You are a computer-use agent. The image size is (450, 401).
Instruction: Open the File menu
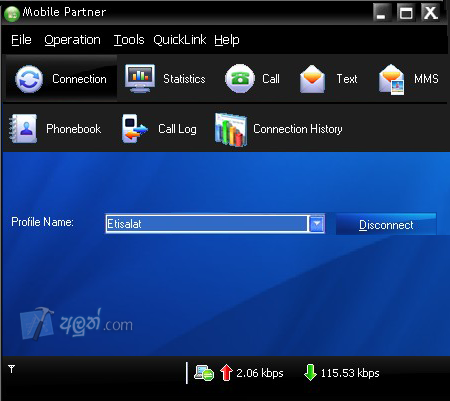point(21,40)
